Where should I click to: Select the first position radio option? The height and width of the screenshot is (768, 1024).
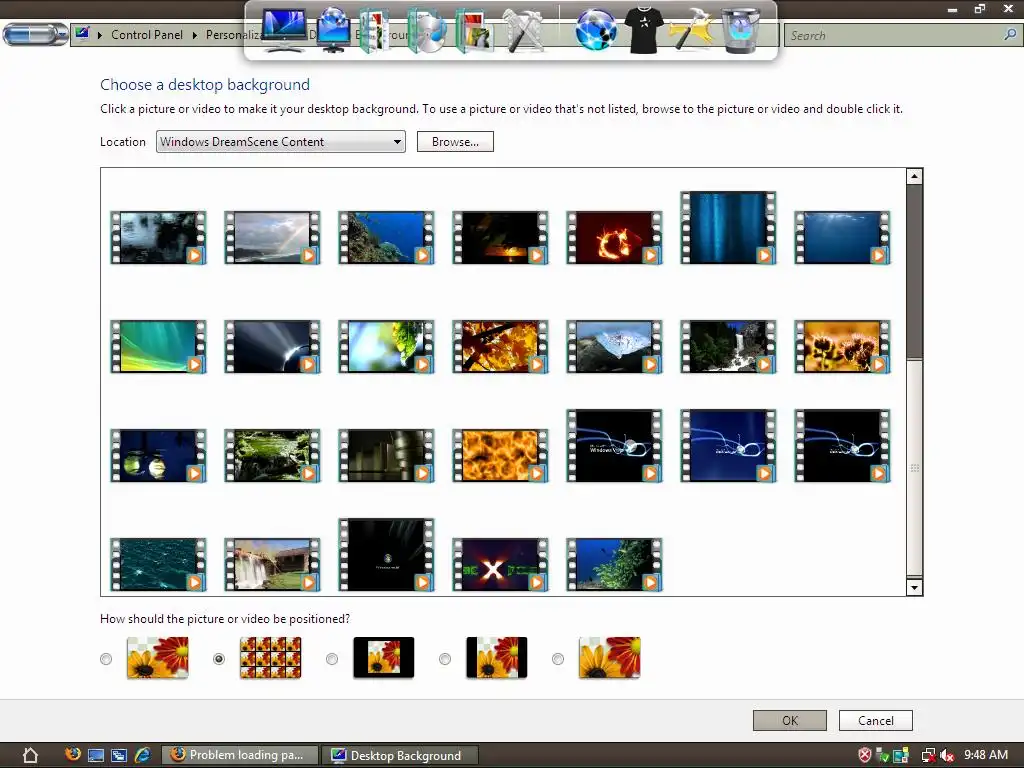pos(106,659)
